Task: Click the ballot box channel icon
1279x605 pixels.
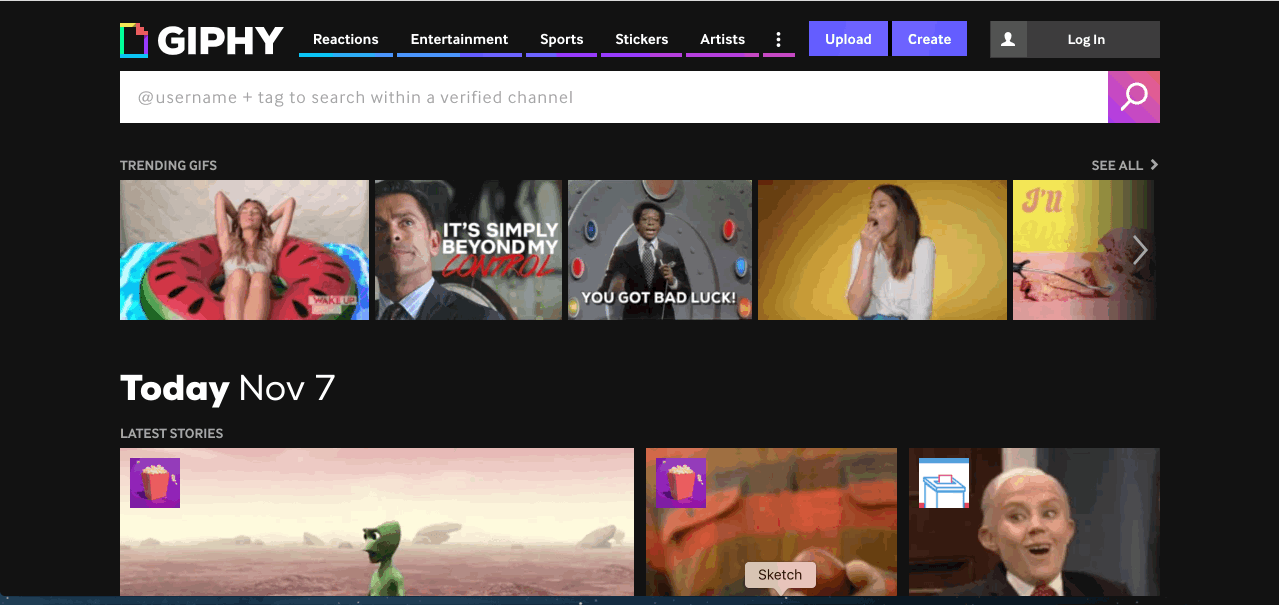Action: 944,483
